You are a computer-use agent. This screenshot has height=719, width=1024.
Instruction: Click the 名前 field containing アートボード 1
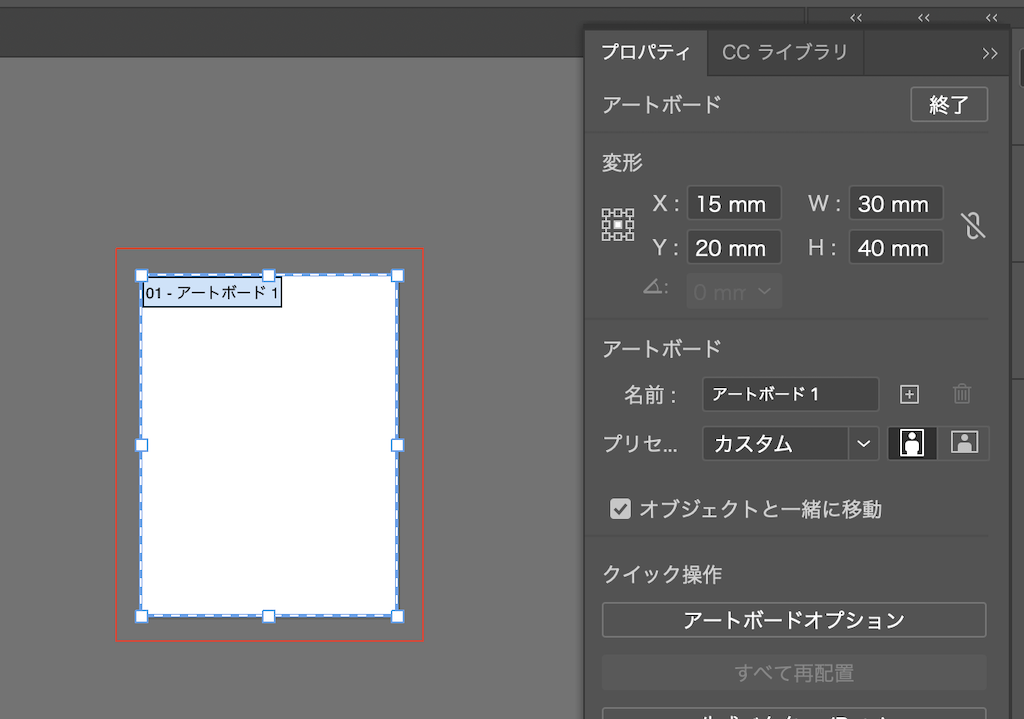click(x=790, y=394)
